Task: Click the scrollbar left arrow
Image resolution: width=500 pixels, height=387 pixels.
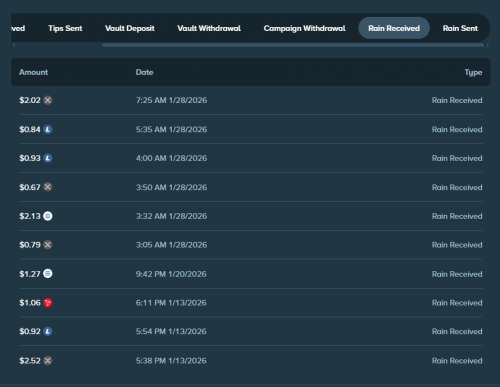Action: (14, 45)
